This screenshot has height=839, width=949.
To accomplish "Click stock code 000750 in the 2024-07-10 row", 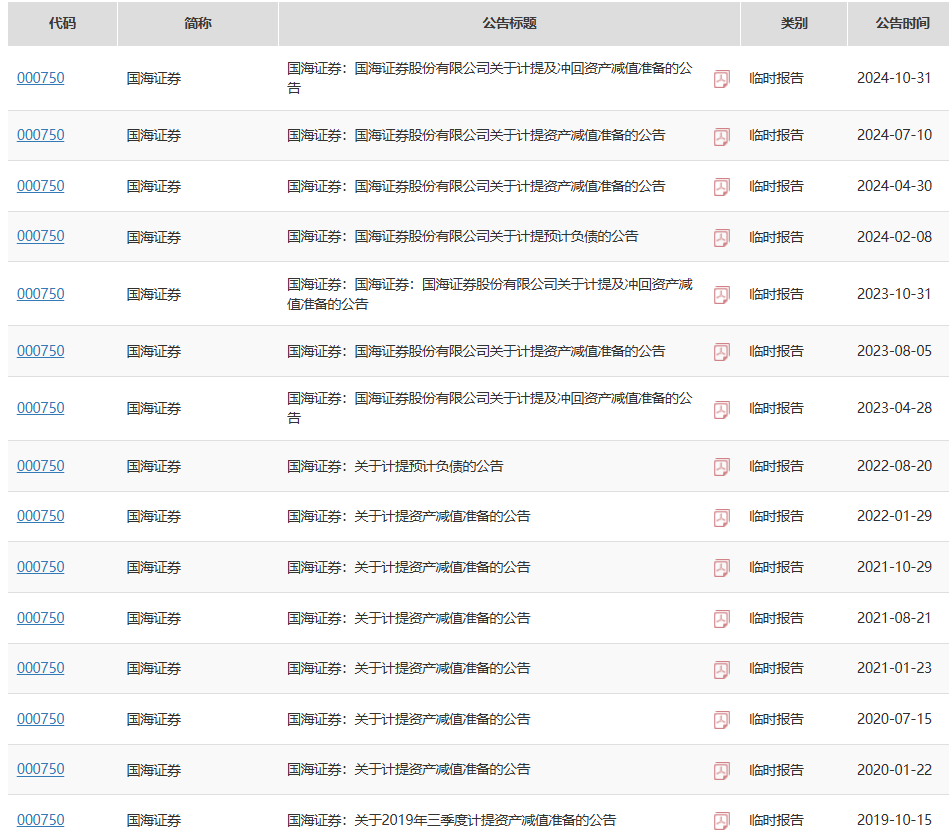I will click(41, 135).
